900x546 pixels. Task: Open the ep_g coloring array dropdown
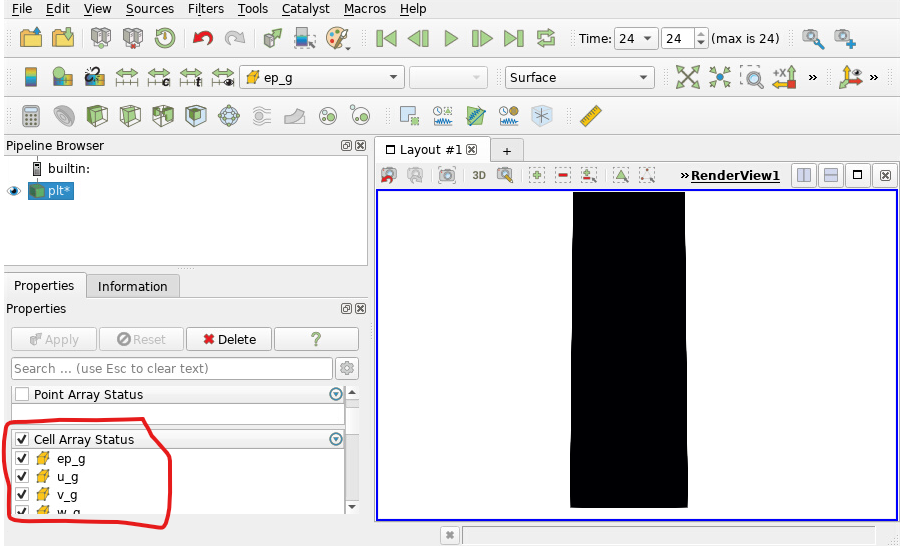[322, 78]
